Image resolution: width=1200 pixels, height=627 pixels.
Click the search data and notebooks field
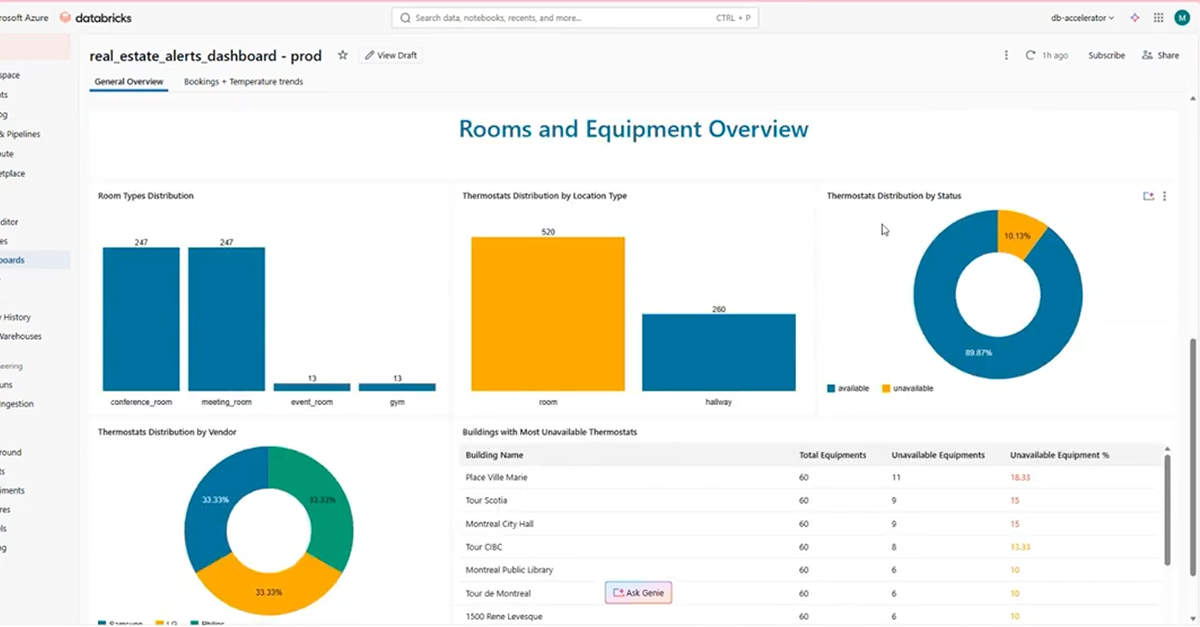coord(574,17)
